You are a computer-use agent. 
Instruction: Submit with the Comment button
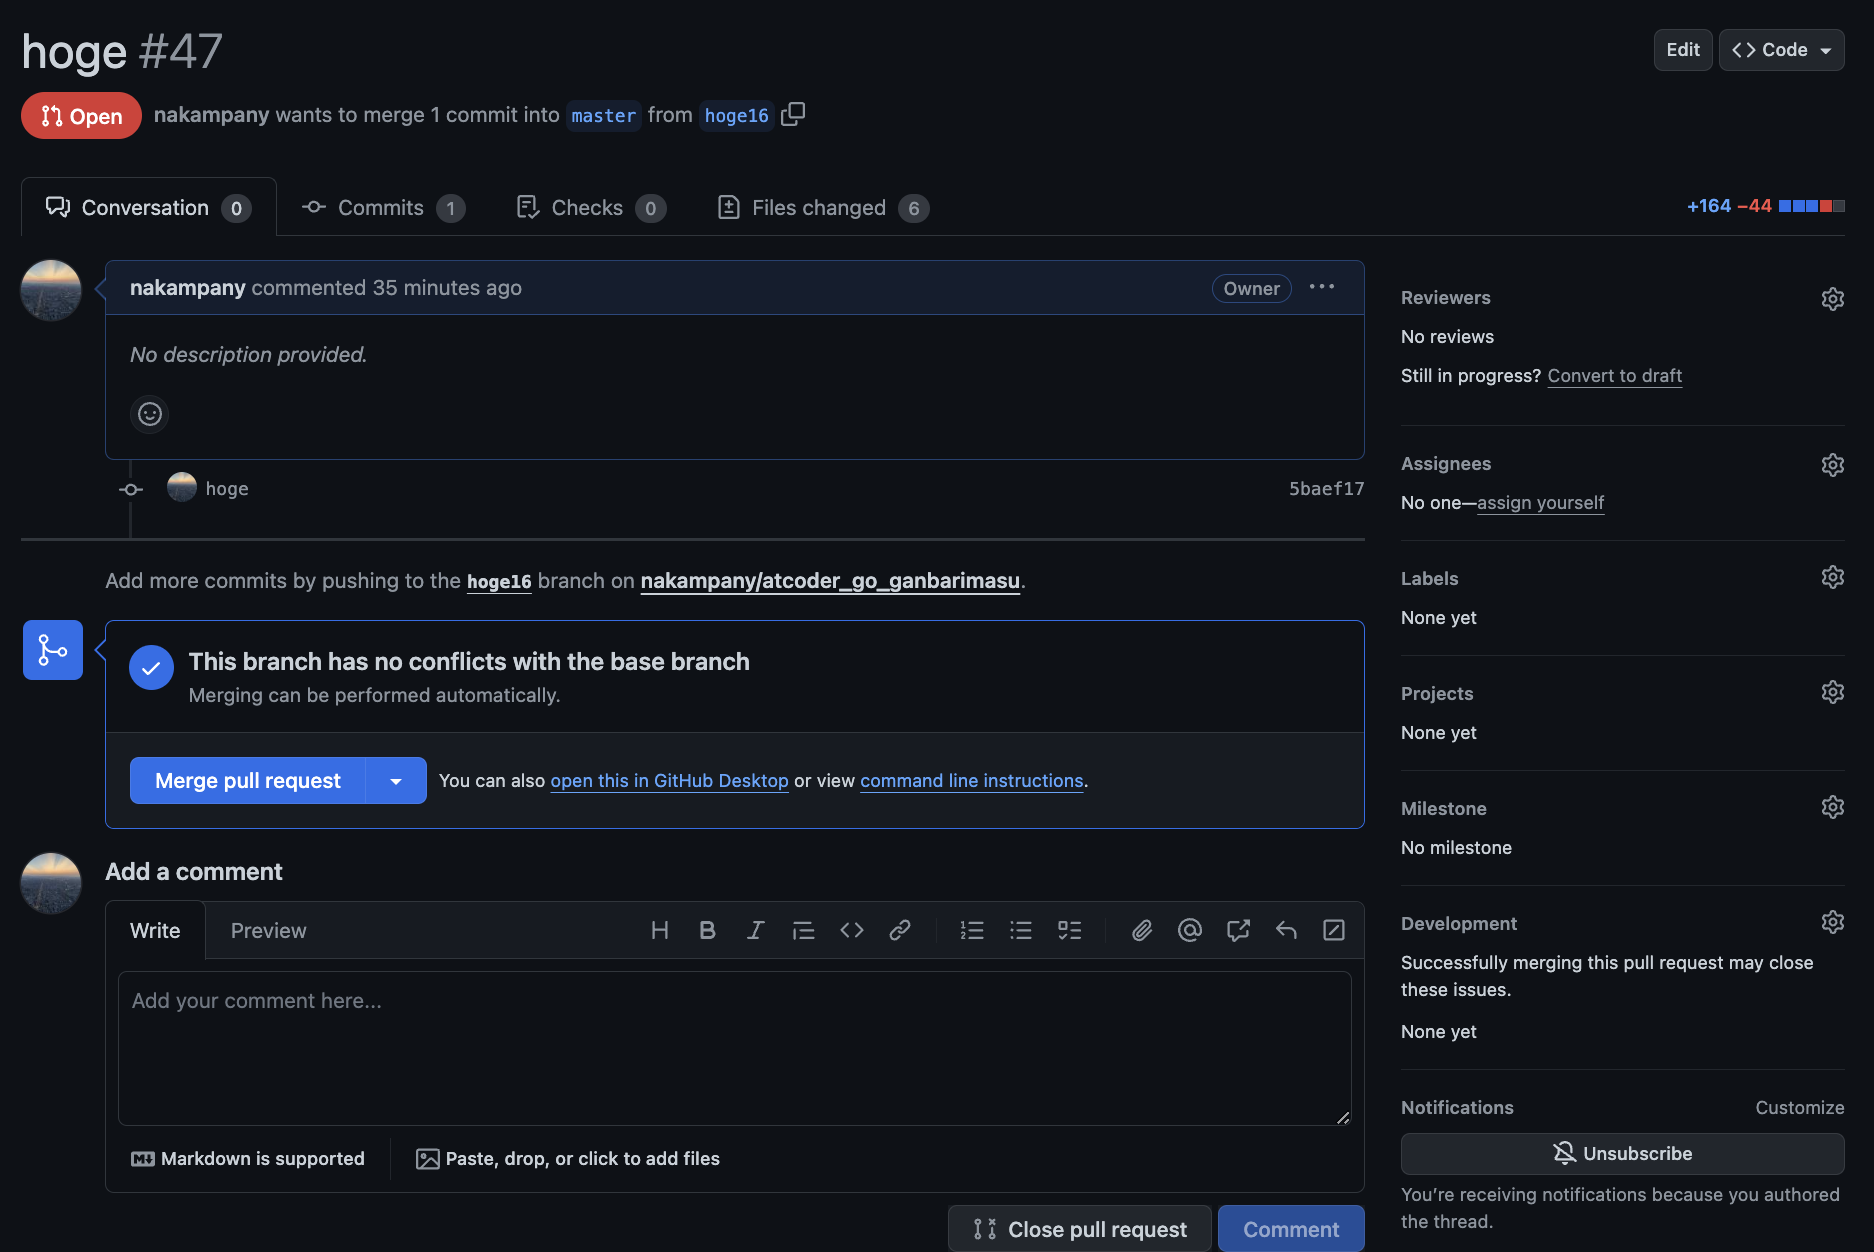coord(1291,1229)
